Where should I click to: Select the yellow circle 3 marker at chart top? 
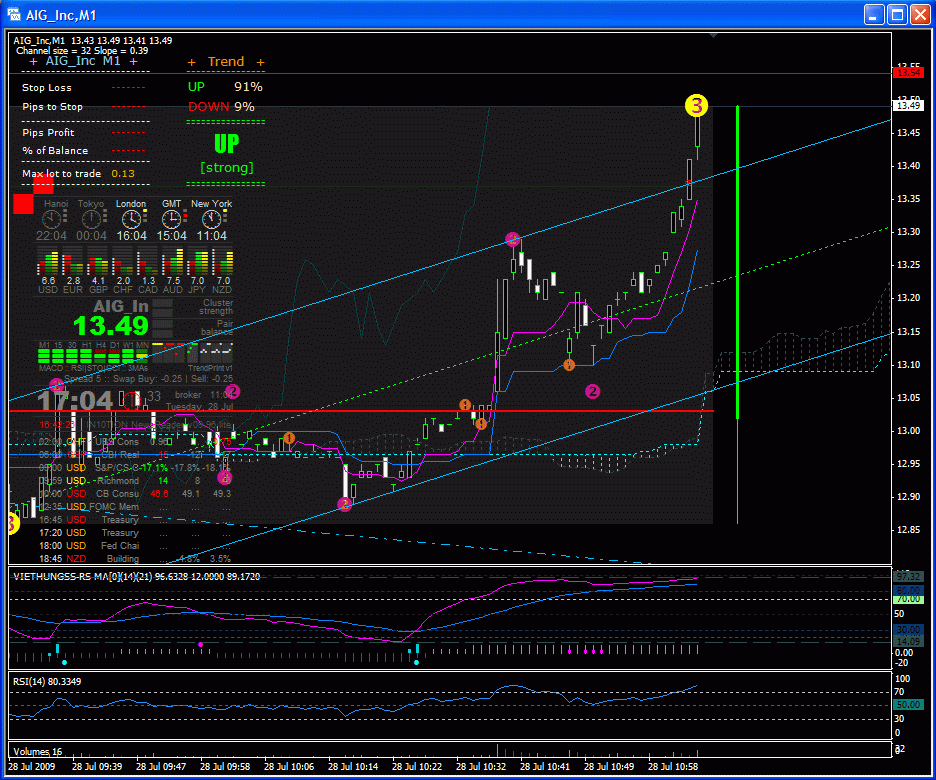click(x=696, y=105)
